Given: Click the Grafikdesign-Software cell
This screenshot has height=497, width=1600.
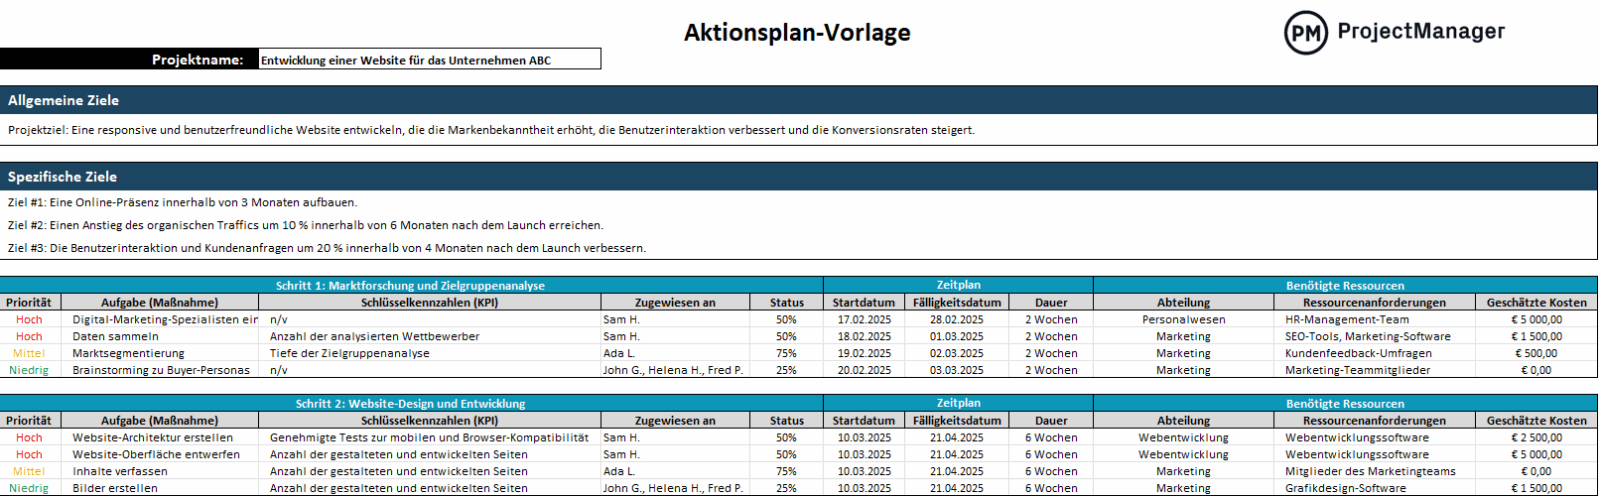Looking at the screenshot, I should (x=1345, y=488).
